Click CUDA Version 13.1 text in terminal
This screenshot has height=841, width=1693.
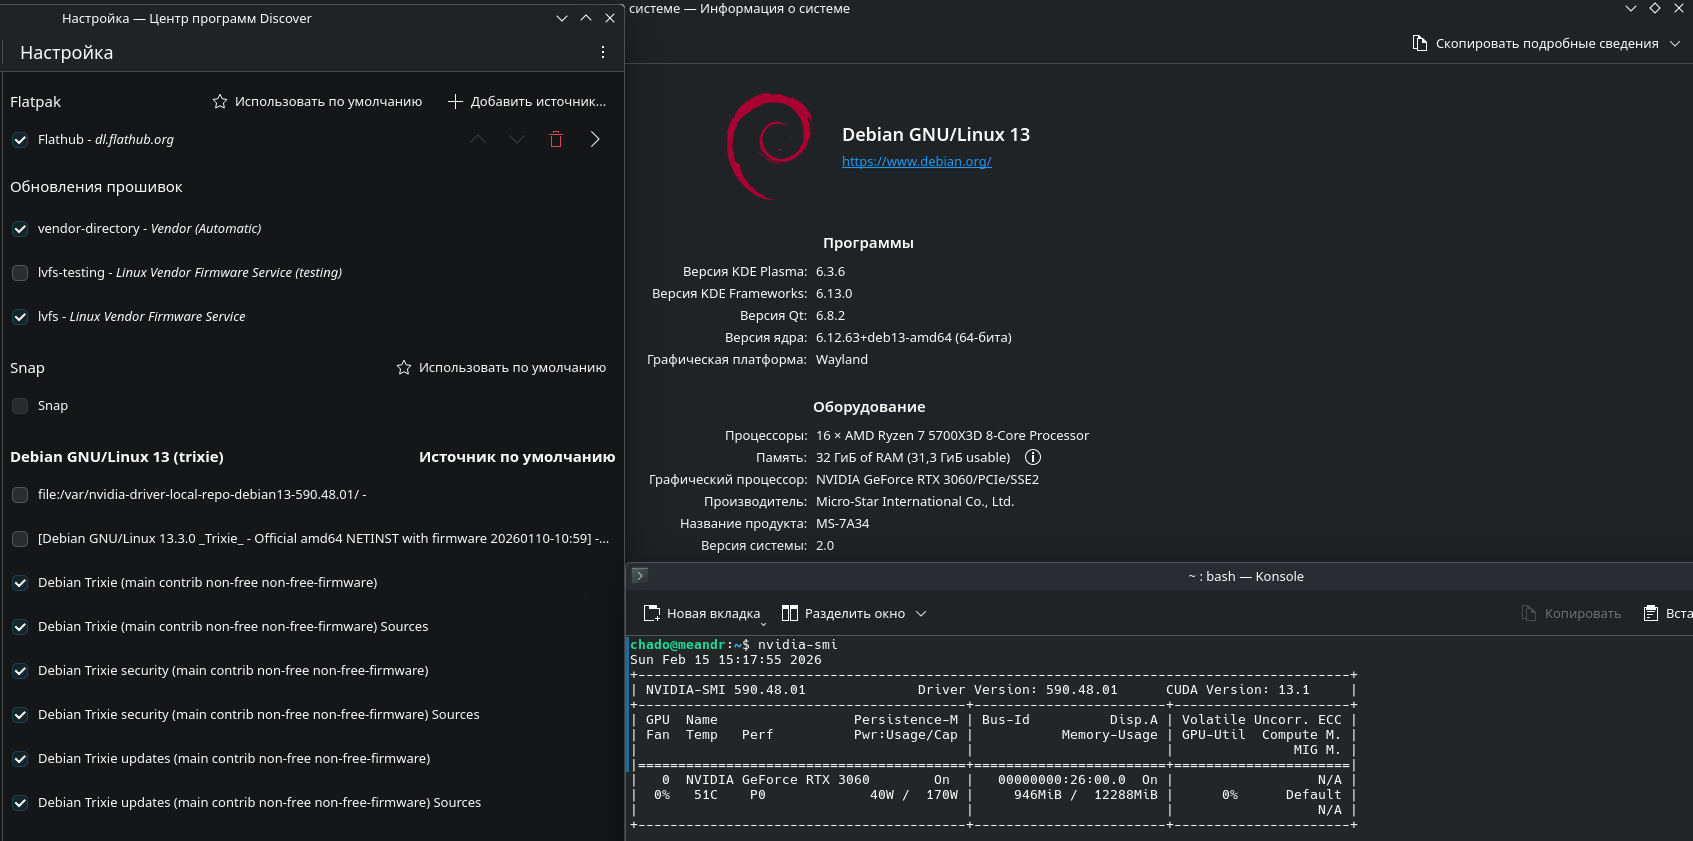coord(1238,690)
